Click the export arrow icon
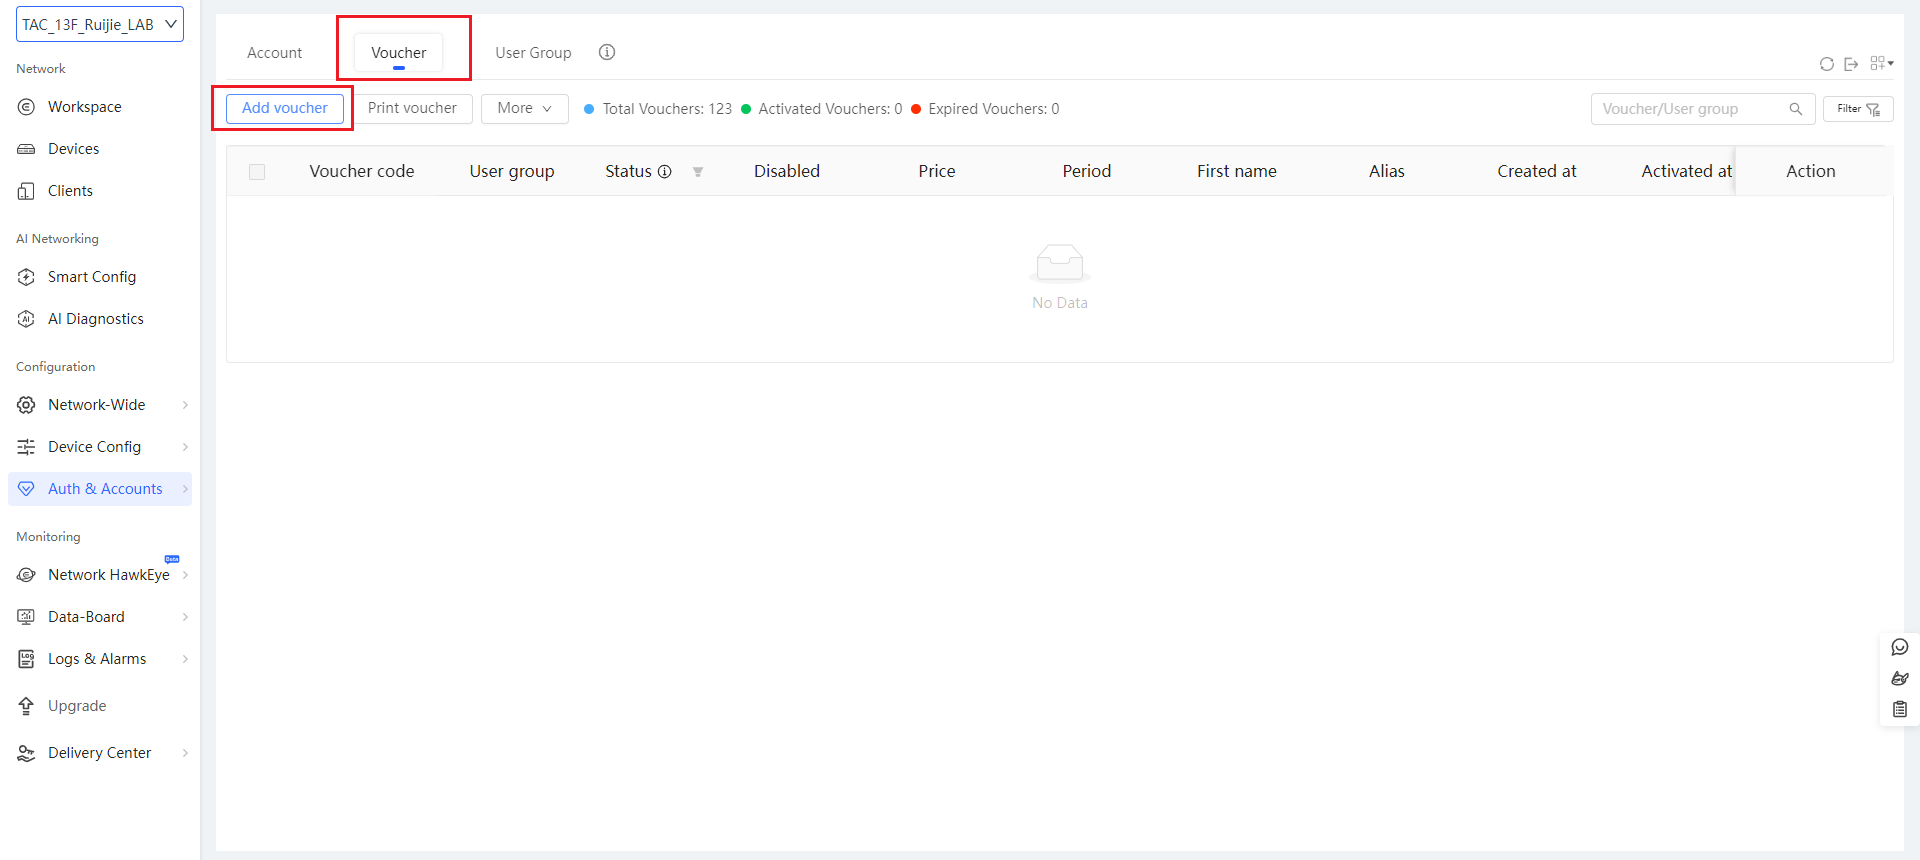 point(1851,64)
